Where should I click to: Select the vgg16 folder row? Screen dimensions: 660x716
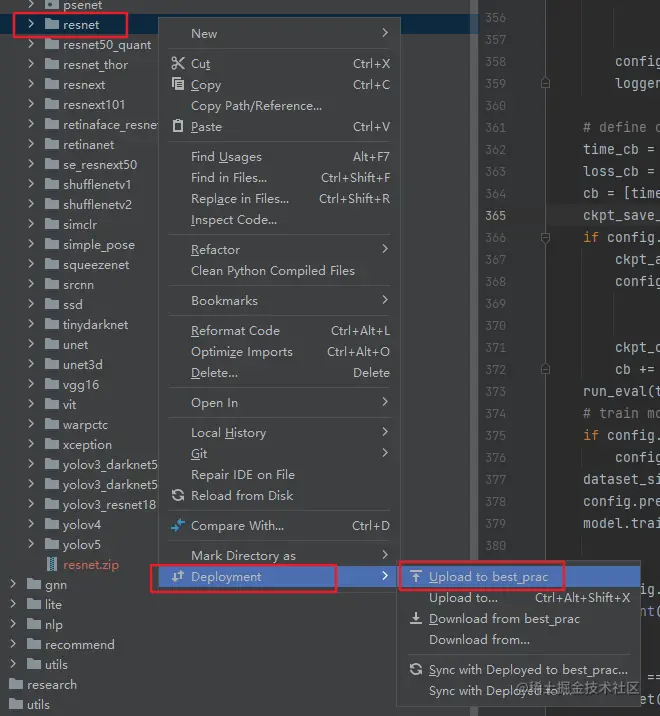pyautogui.click(x=79, y=384)
